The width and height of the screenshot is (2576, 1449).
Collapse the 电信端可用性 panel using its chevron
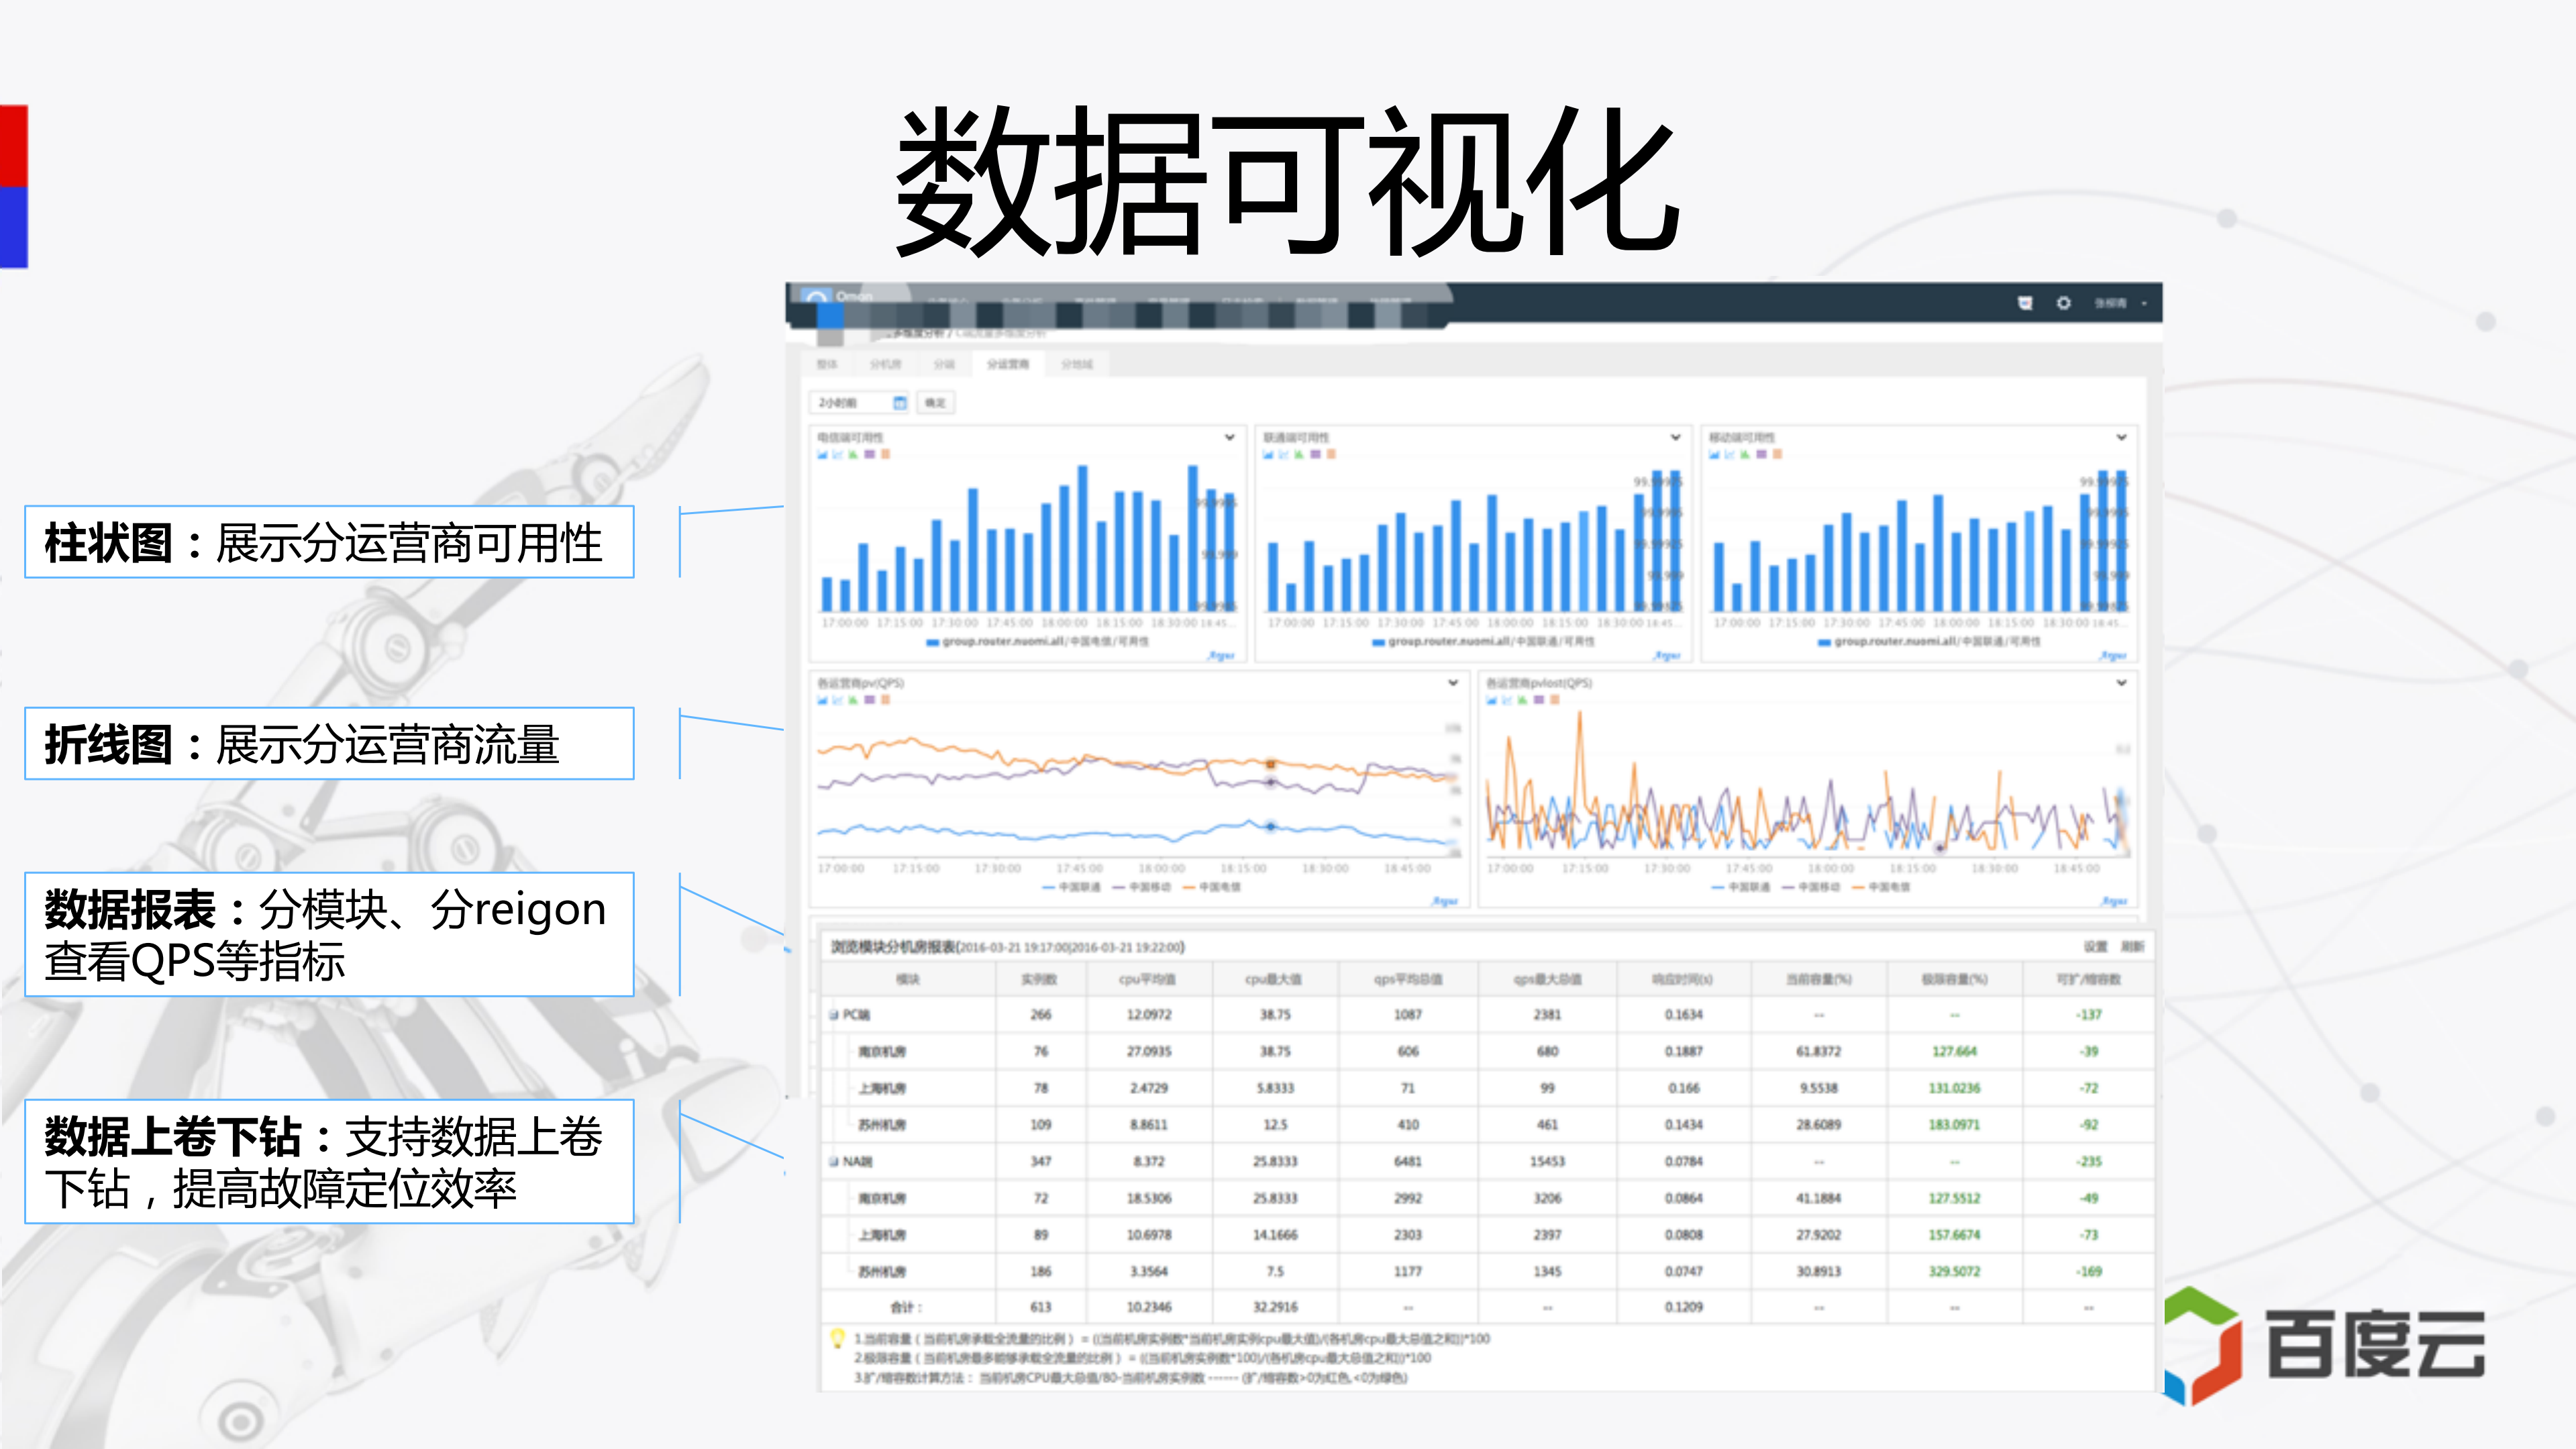tap(1228, 437)
